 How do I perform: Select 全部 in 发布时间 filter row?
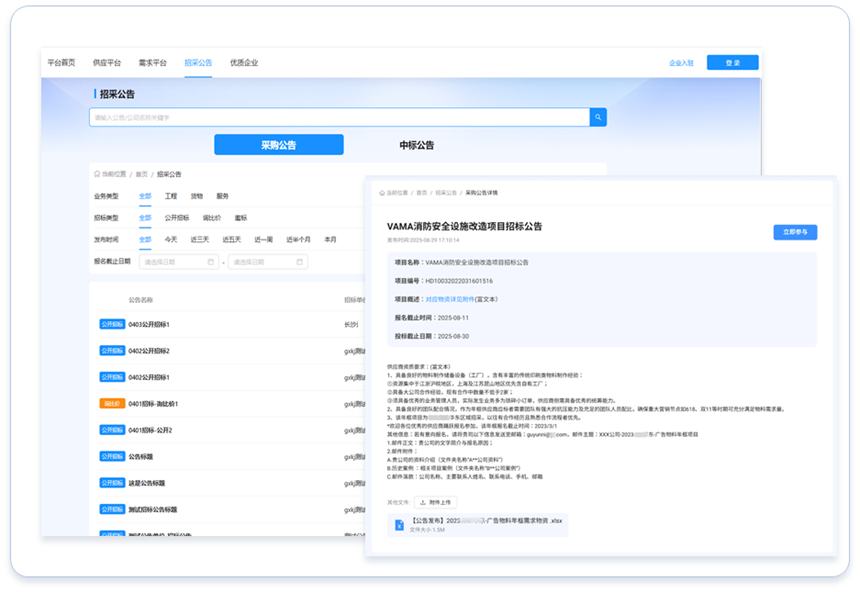coord(145,240)
